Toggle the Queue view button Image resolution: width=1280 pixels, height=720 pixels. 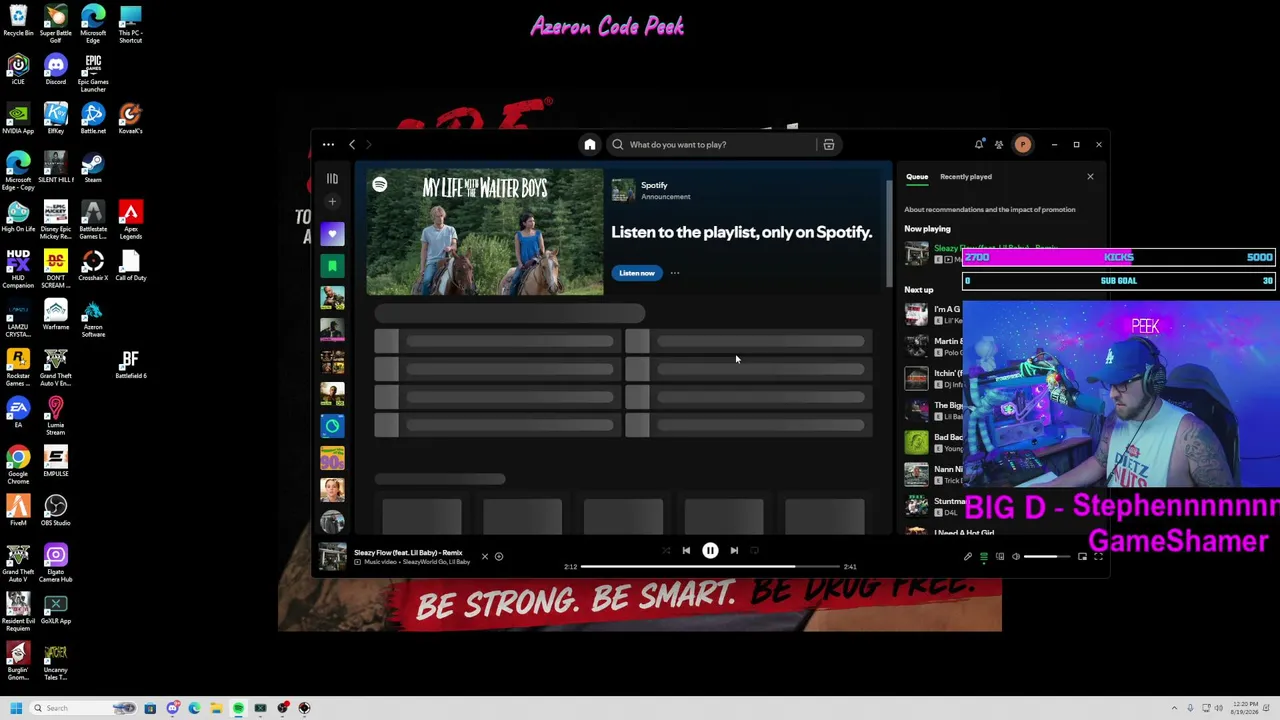pos(983,557)
